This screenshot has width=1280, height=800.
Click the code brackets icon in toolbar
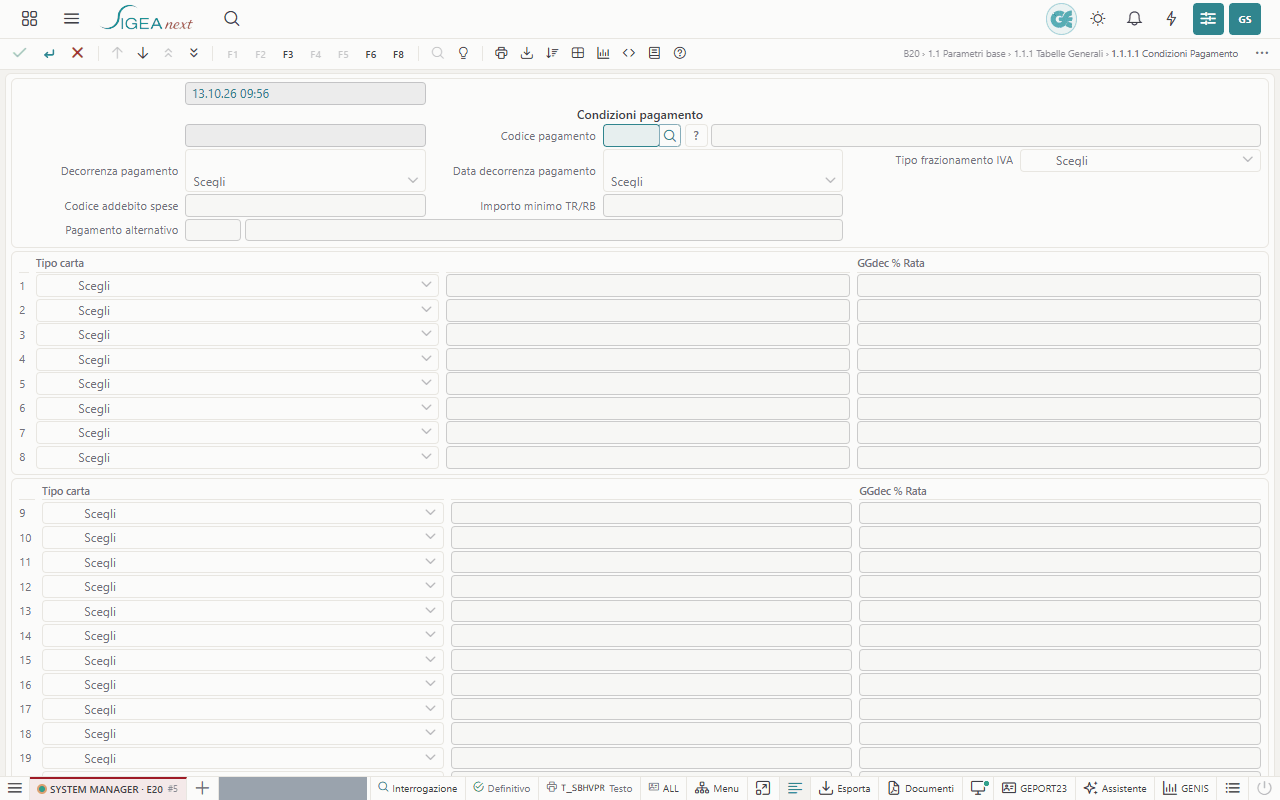point(629,53)
